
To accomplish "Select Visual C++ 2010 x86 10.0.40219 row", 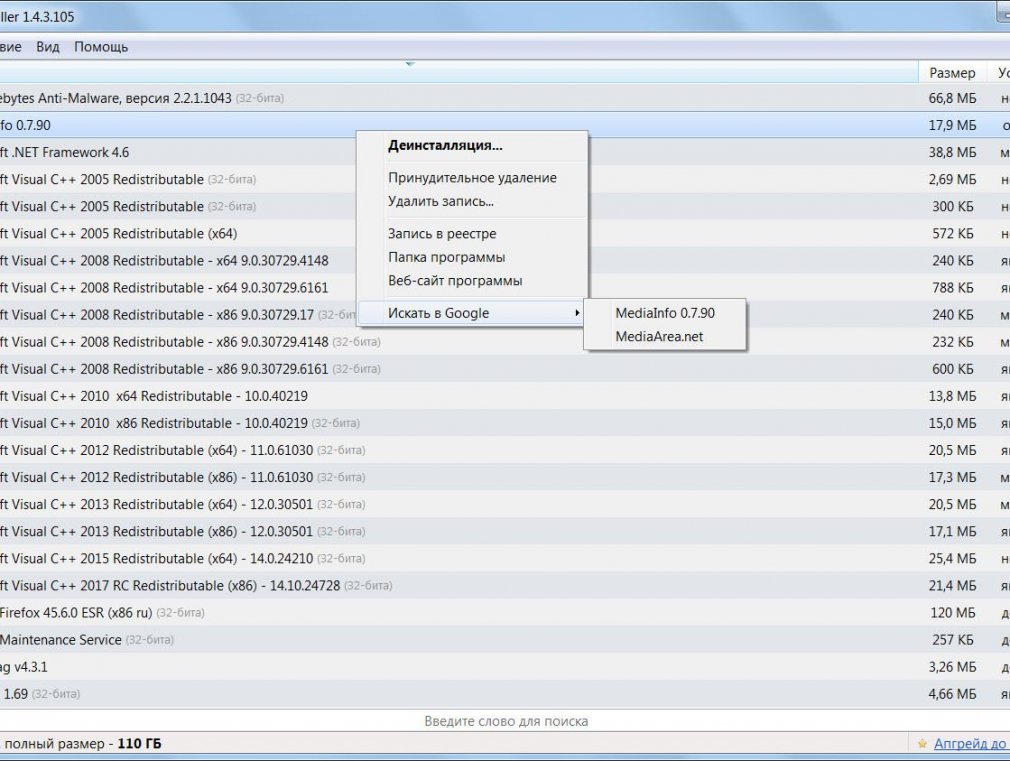I will 505,423.
